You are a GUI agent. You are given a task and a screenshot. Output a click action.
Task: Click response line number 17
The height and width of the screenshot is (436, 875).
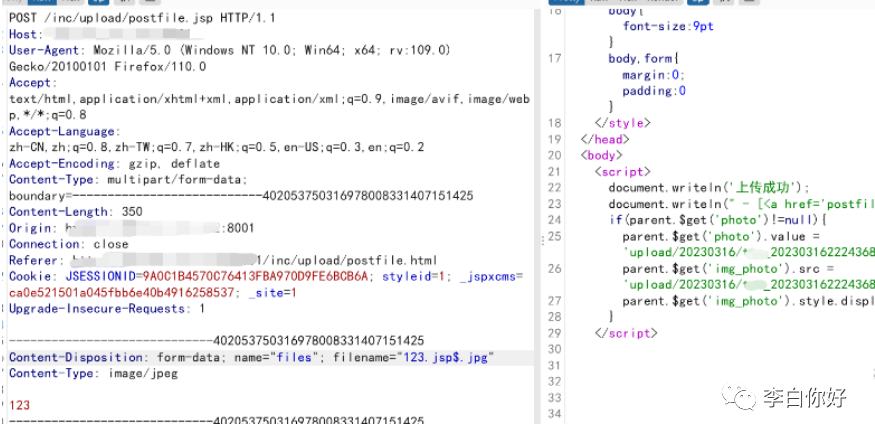click(x=554, y=58)
